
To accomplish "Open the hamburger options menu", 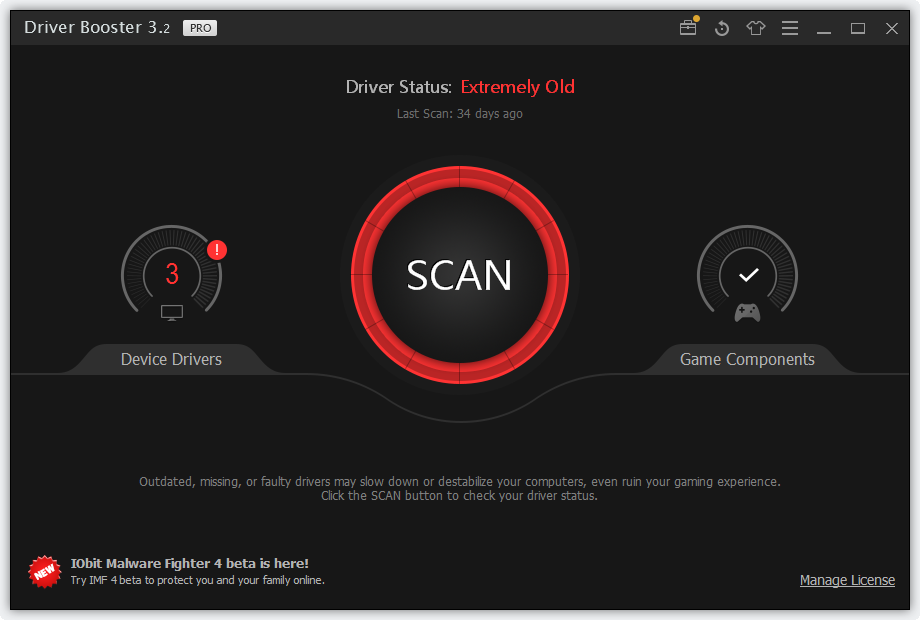I will [x=790, y=28].
